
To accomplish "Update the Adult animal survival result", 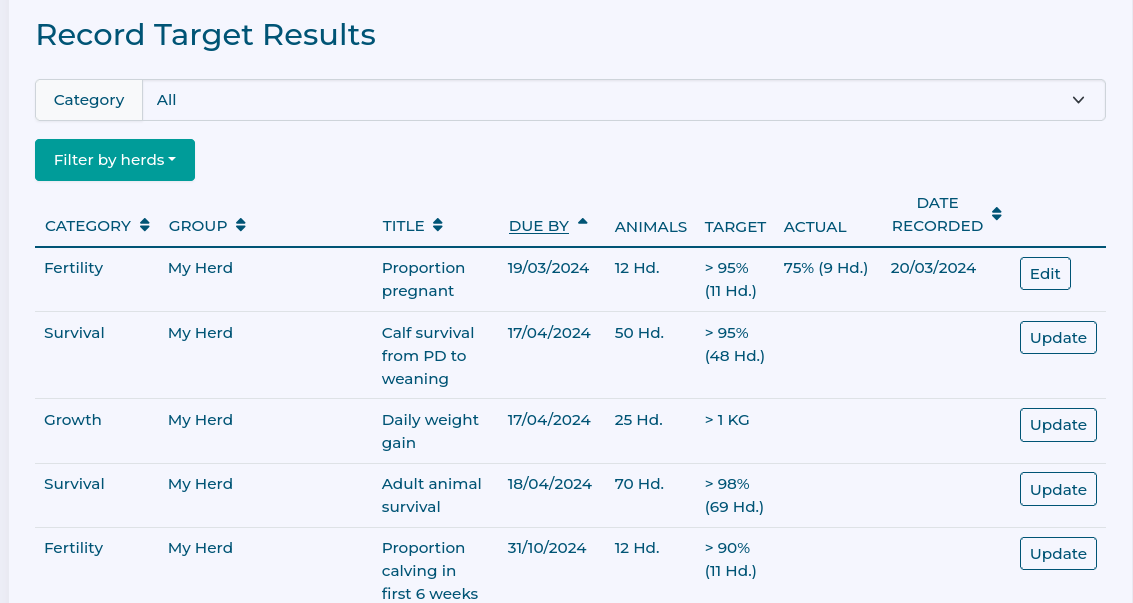I will point(1058,490).
